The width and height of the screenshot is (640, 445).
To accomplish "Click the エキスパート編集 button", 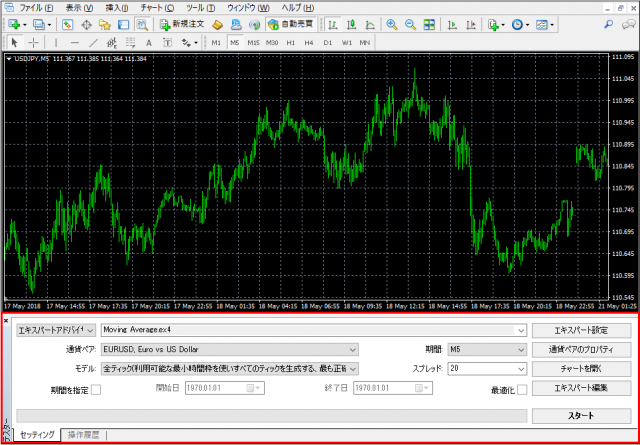I will point(582,388).
